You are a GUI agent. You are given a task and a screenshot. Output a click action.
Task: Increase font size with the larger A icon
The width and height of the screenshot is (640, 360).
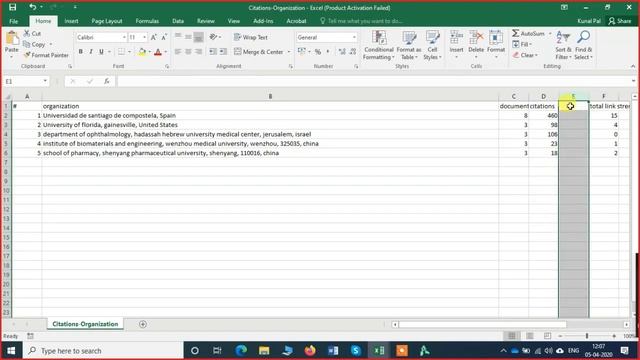pos(153,37)
